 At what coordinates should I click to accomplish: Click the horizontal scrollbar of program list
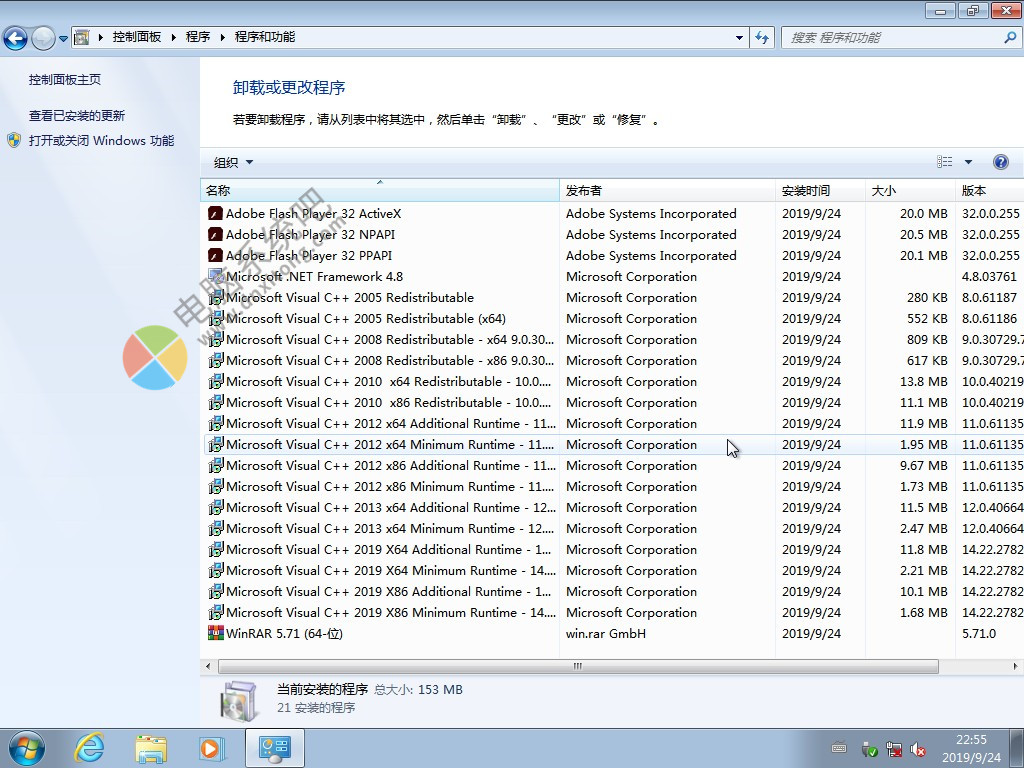[577, 666]
